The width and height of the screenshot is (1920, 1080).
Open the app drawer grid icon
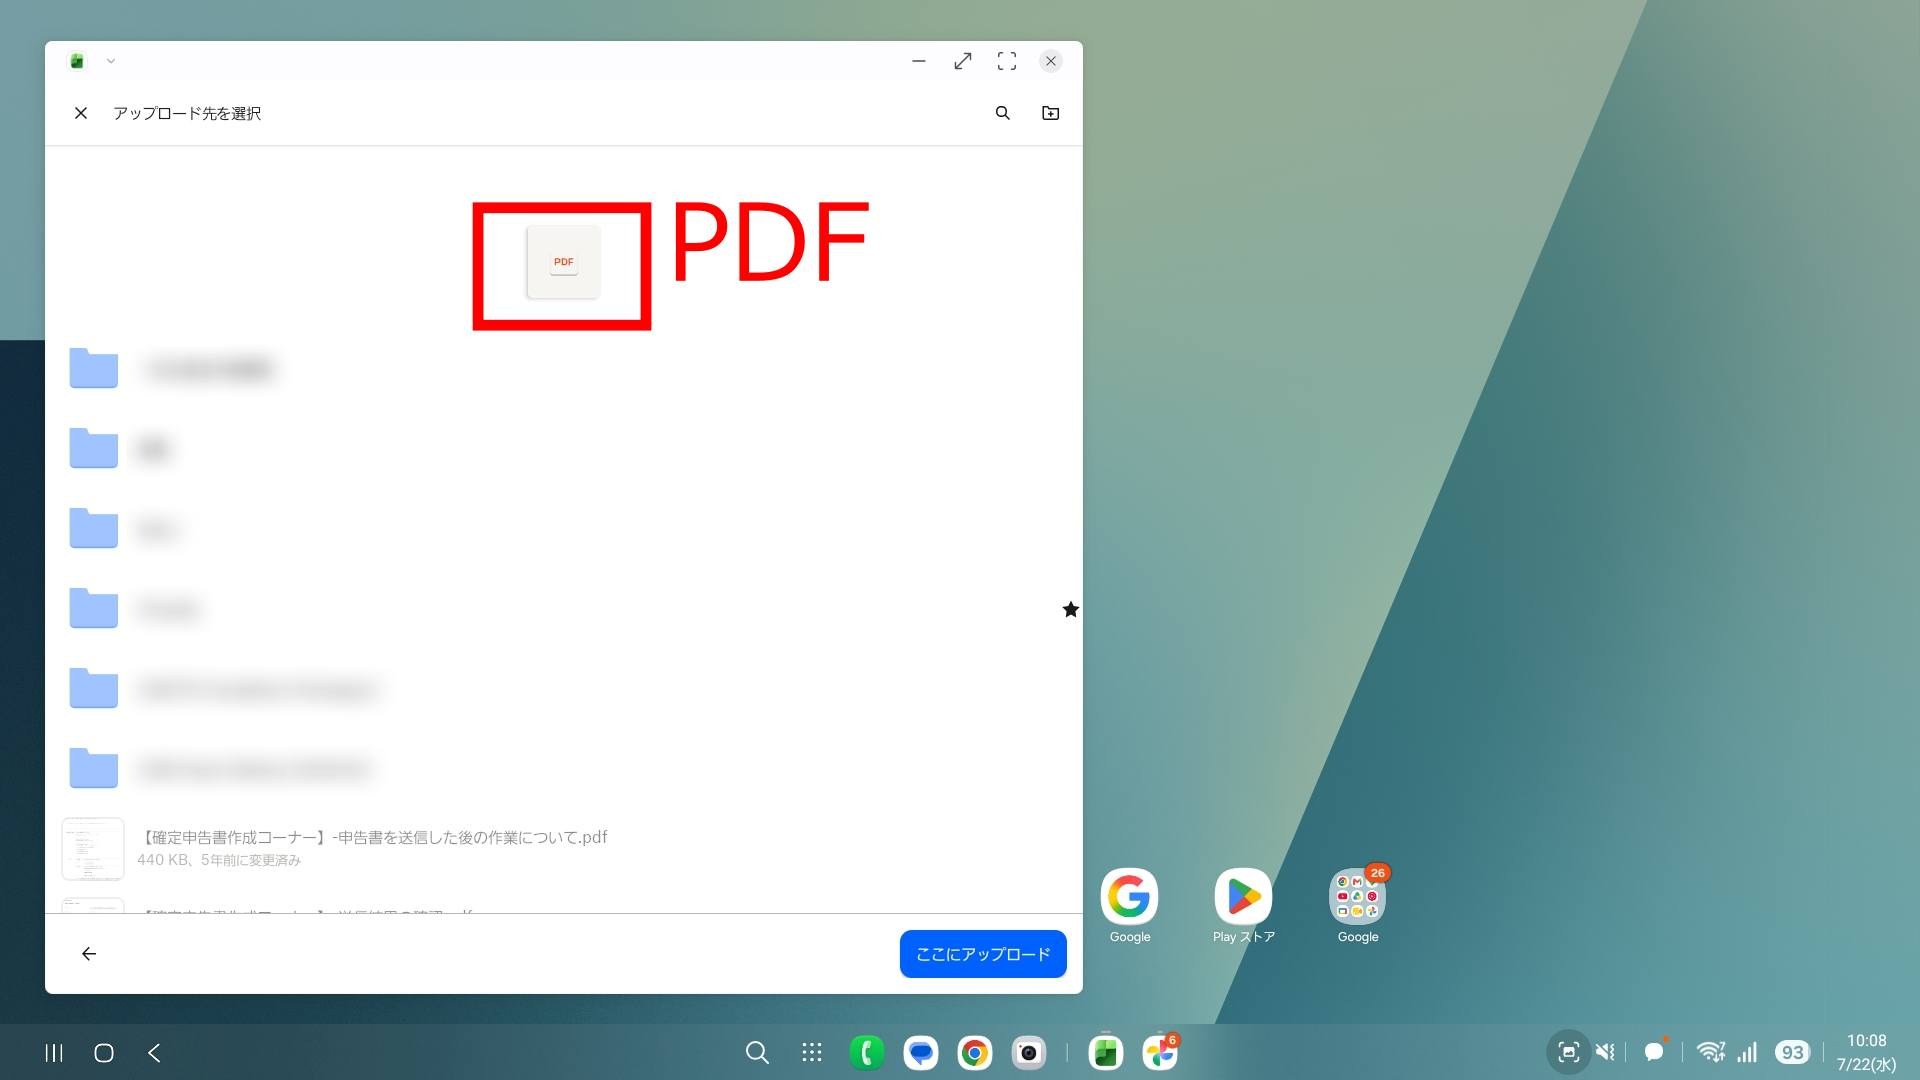point(812,1052)
